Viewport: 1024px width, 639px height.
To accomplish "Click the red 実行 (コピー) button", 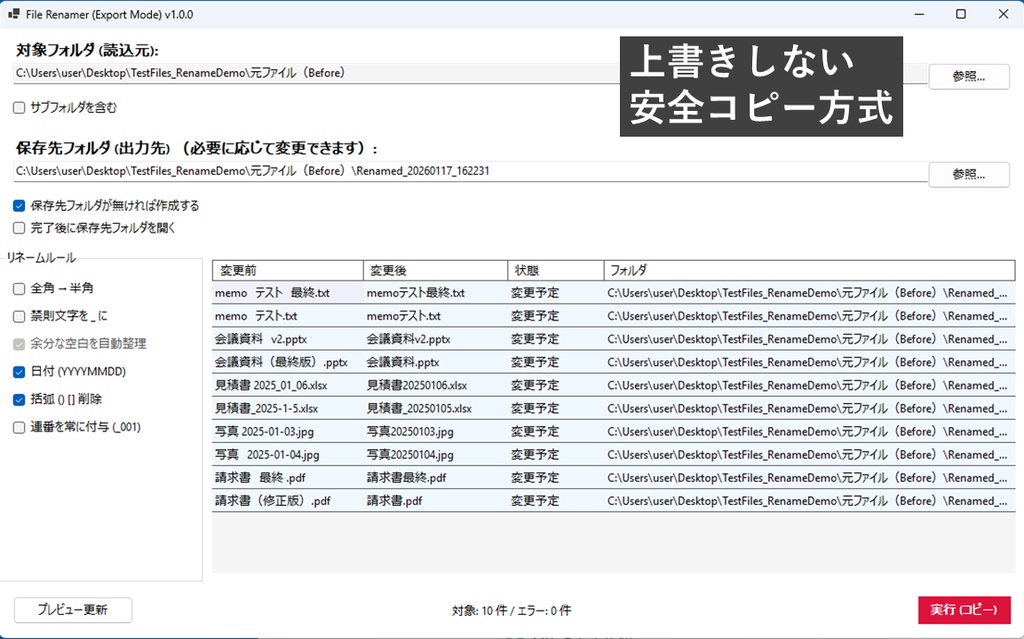I will click(962, 610).
